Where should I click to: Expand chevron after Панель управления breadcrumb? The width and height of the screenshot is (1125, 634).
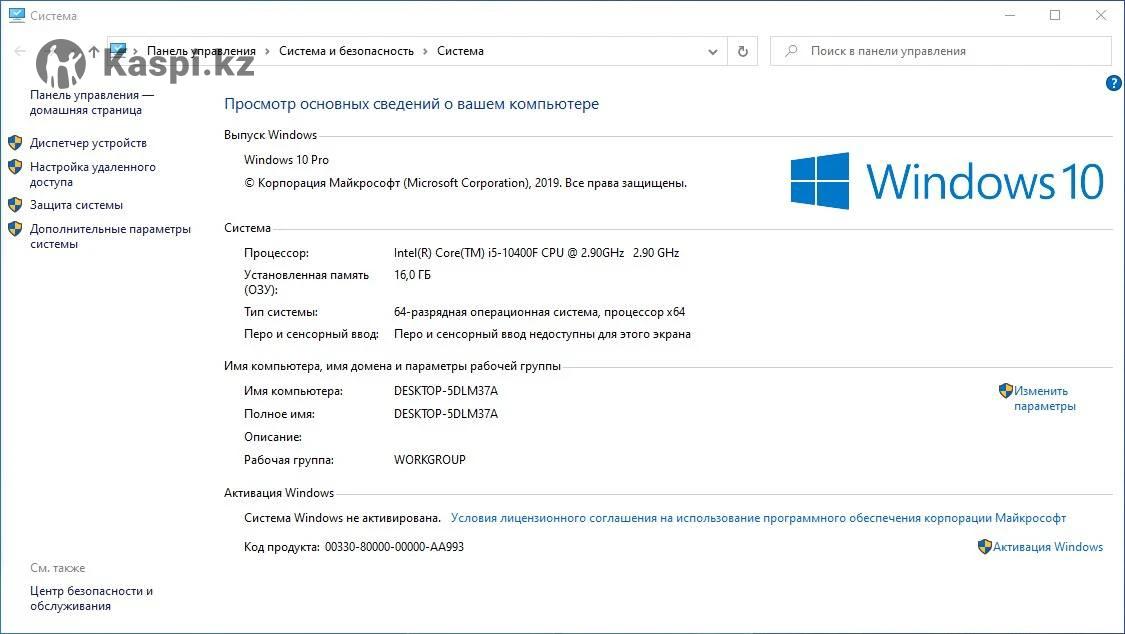pyautogui.click(x=267, y=52)
